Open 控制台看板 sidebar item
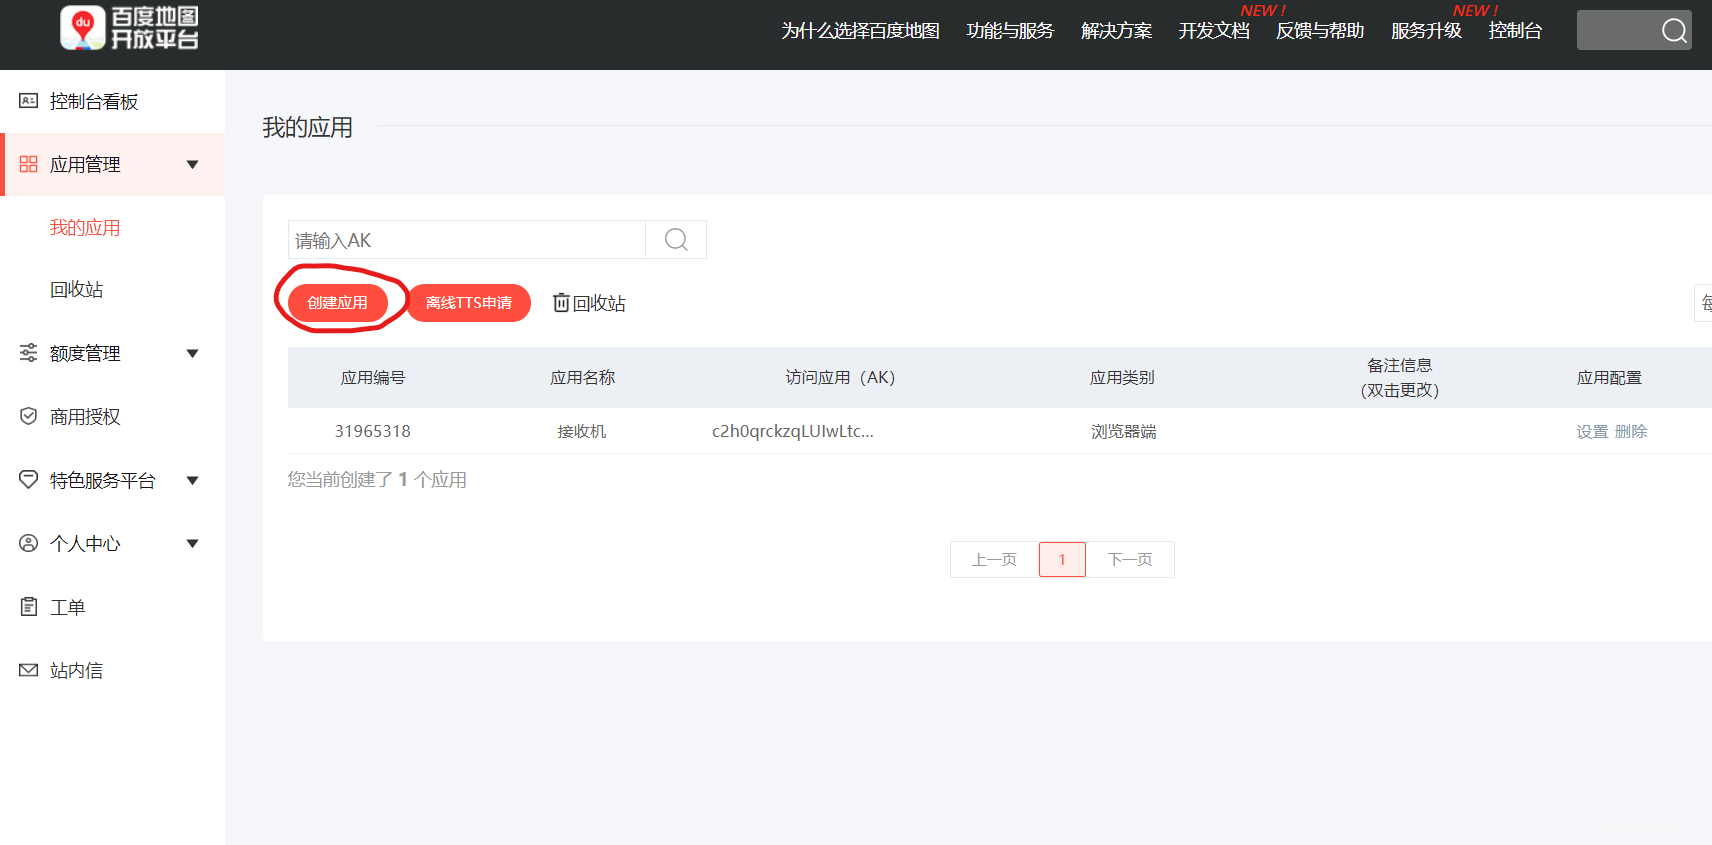1712x845 pixels. pyautogui.click(x=94, y=102)
